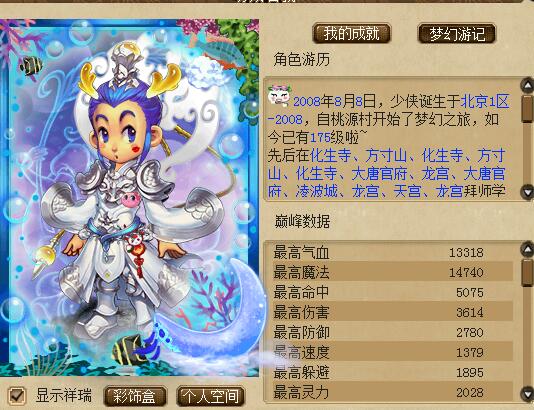Click the down arrow of 巅峰数据 scrollbar
Viewport: 534px width, 410px height.
[x=528, y=393]
